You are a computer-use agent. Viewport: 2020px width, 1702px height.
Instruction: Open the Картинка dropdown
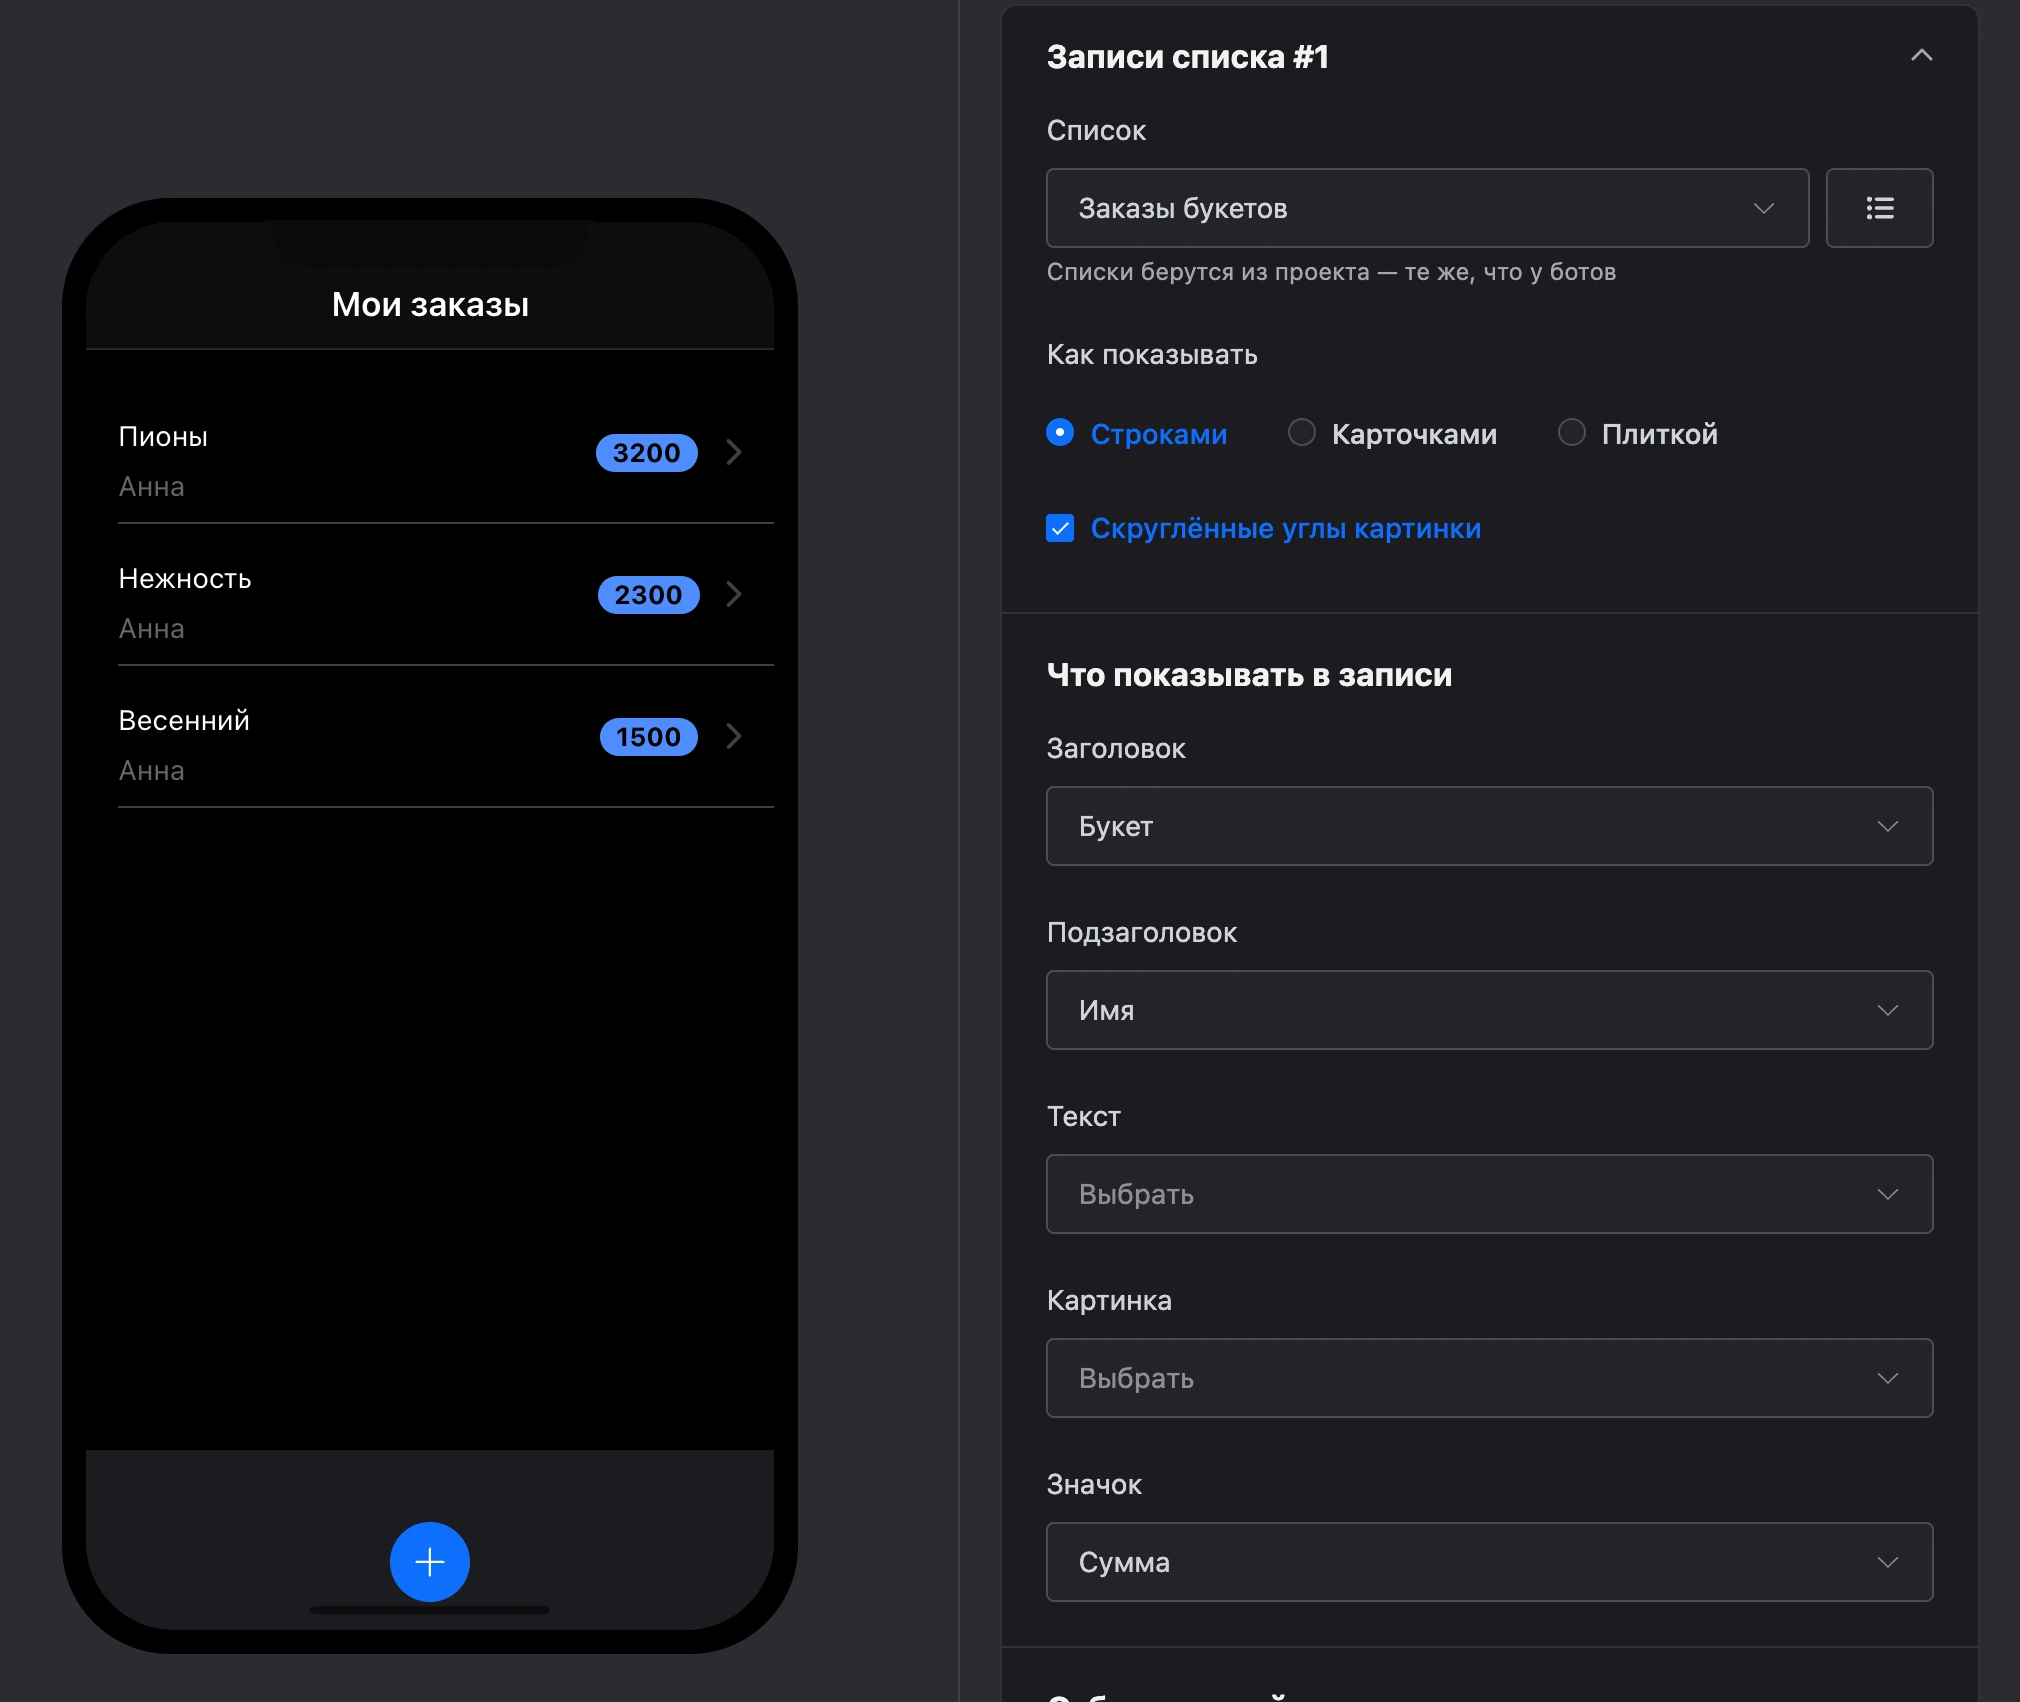(x=1489, y=1378)
